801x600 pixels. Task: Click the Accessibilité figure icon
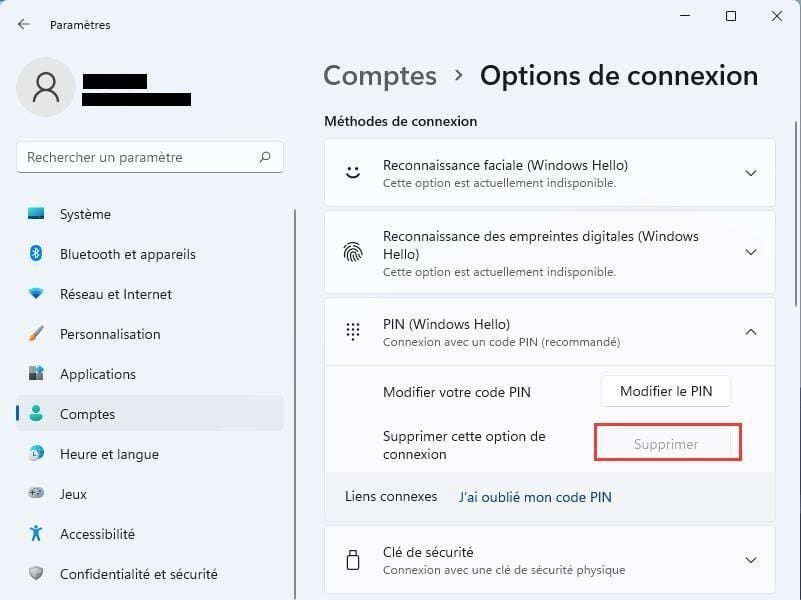36,533
